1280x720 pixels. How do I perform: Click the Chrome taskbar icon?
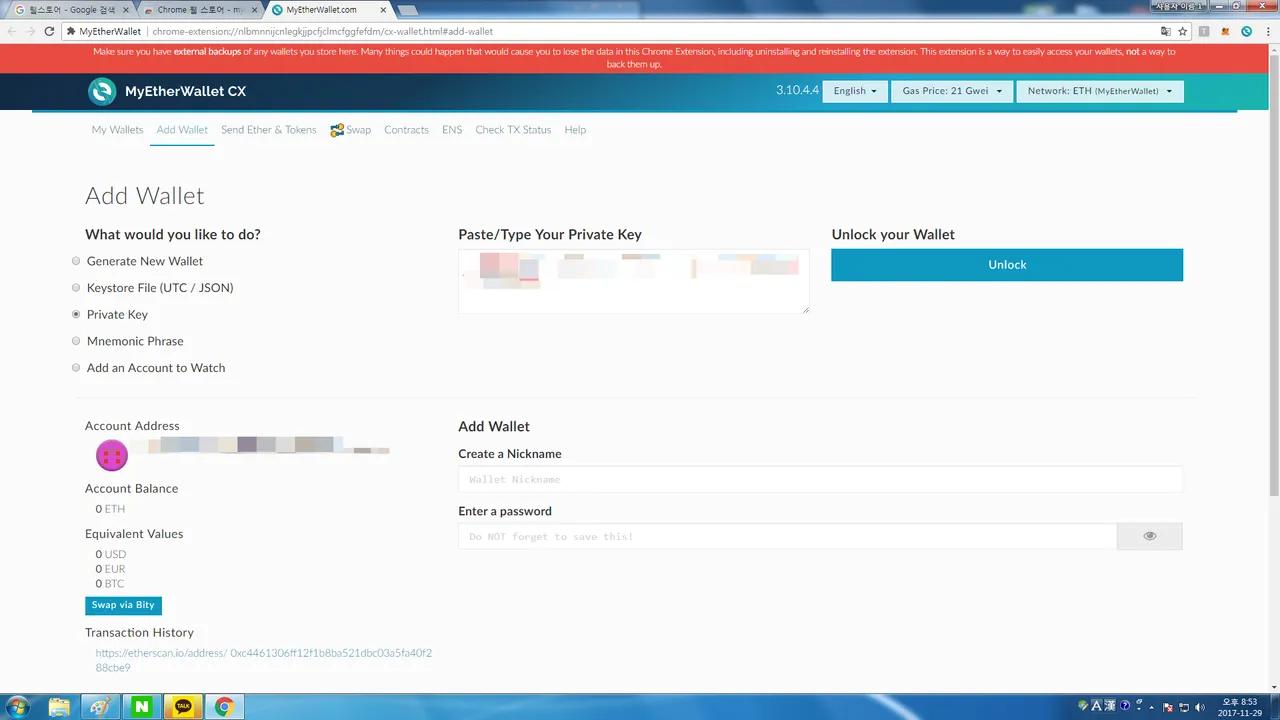pyautogui.click(x=224, y=707)
